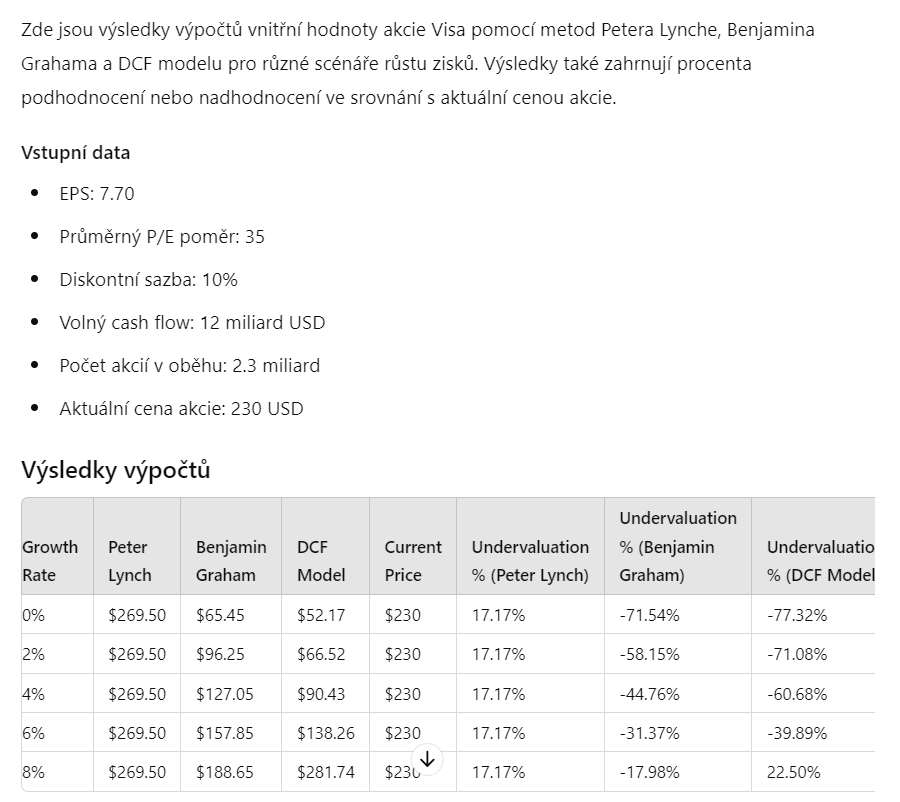Click the $65.45 Benjamin Graham cell
The height and width of the screenshot is (802, 900).
(x=220, y=615)
